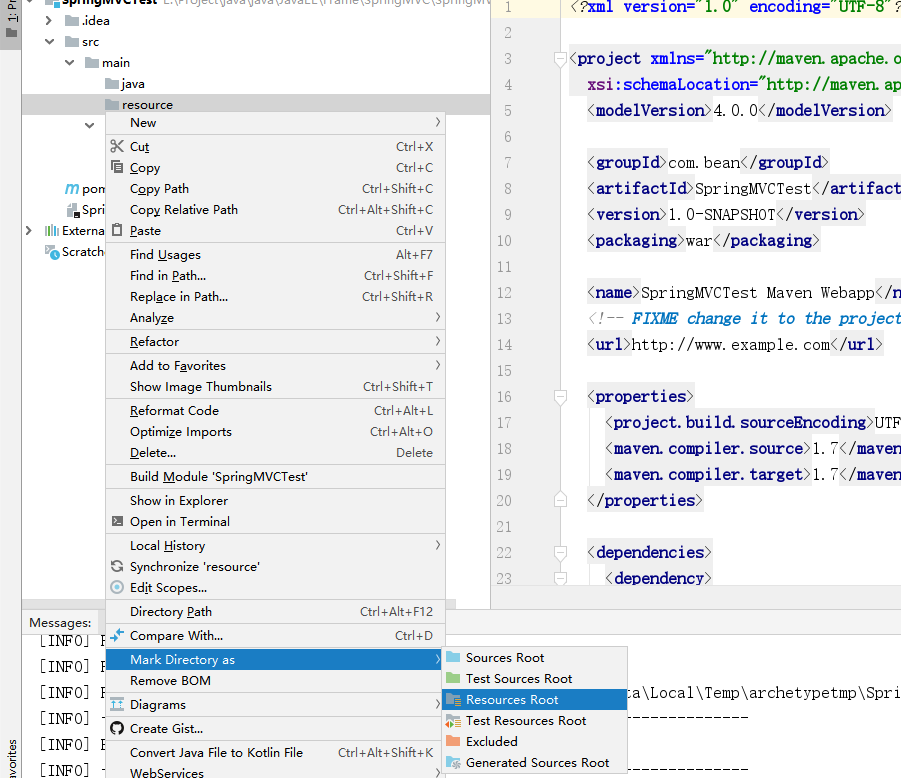Click the Project tool window sidebar icon
The height and width of the screenshot is (778, 901).
pyautogui.click(x=11, y=33)
